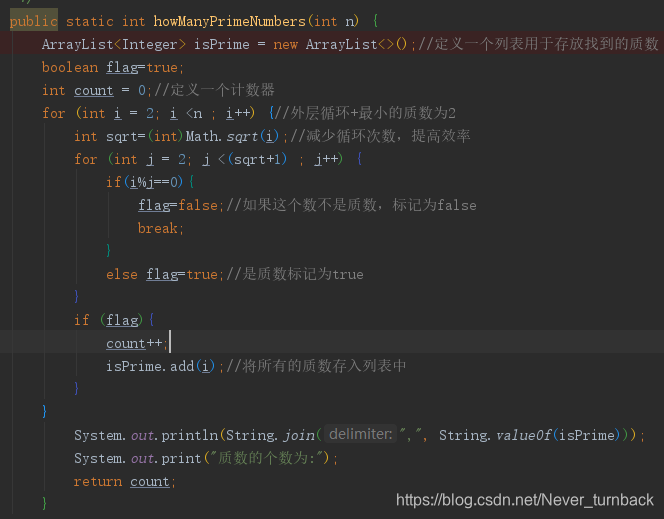
Task: Click the comment '是质数标记为true'
Action: pyautogui.click(x=303, y=274)
